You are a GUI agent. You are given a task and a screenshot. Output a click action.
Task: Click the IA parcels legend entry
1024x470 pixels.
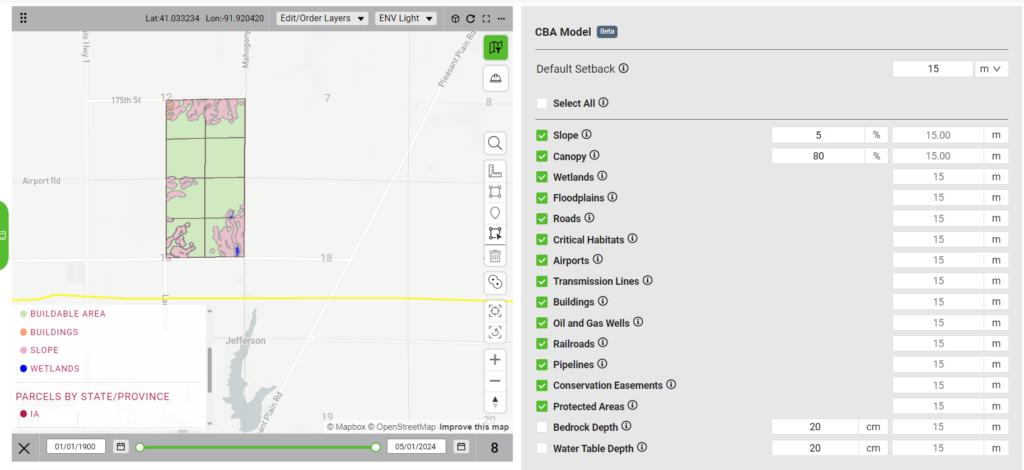coord(29,414)
